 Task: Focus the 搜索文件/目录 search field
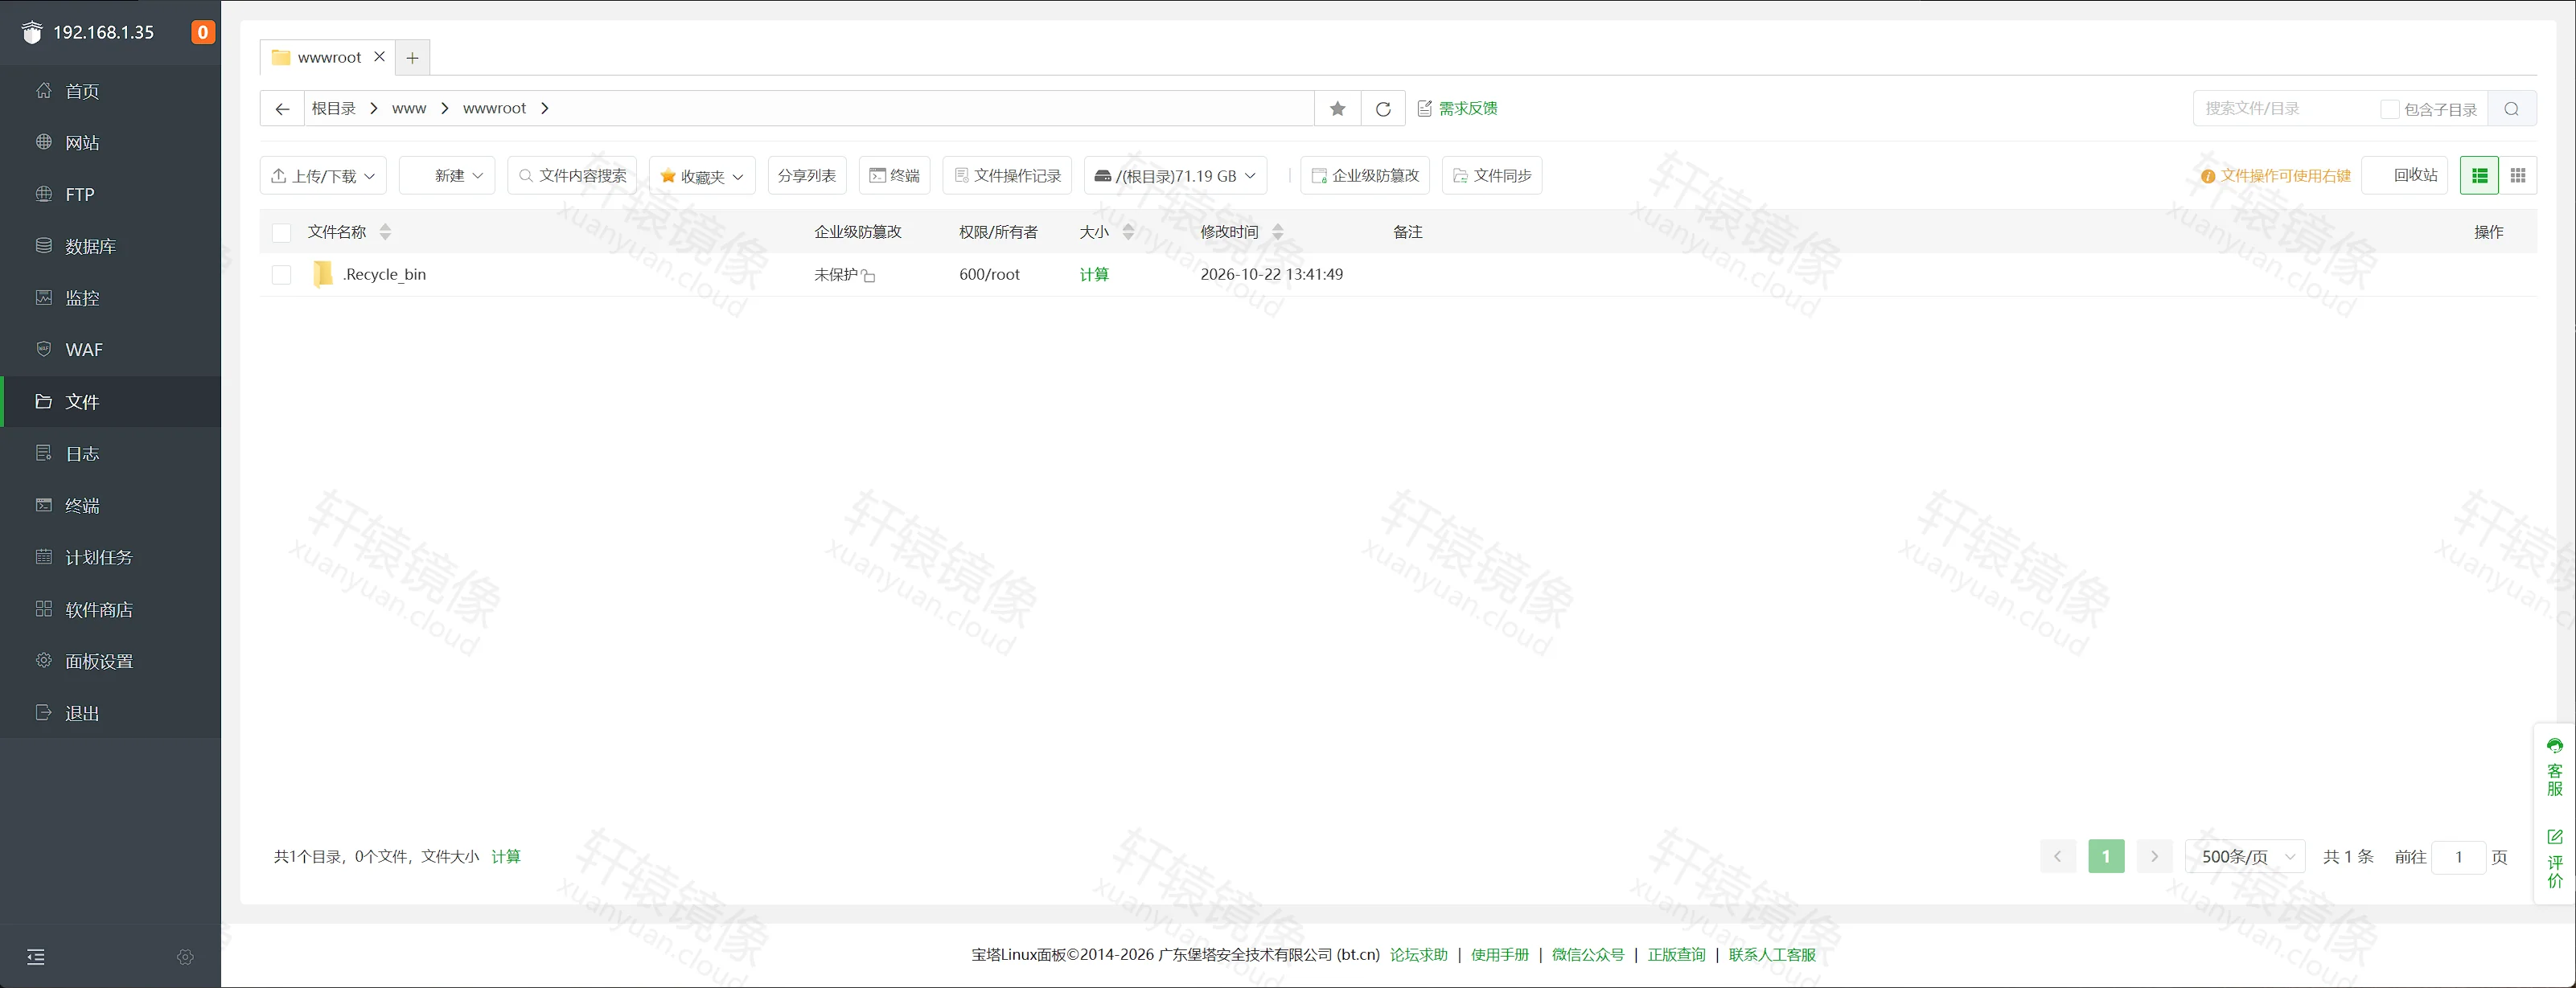(2284, 108)
